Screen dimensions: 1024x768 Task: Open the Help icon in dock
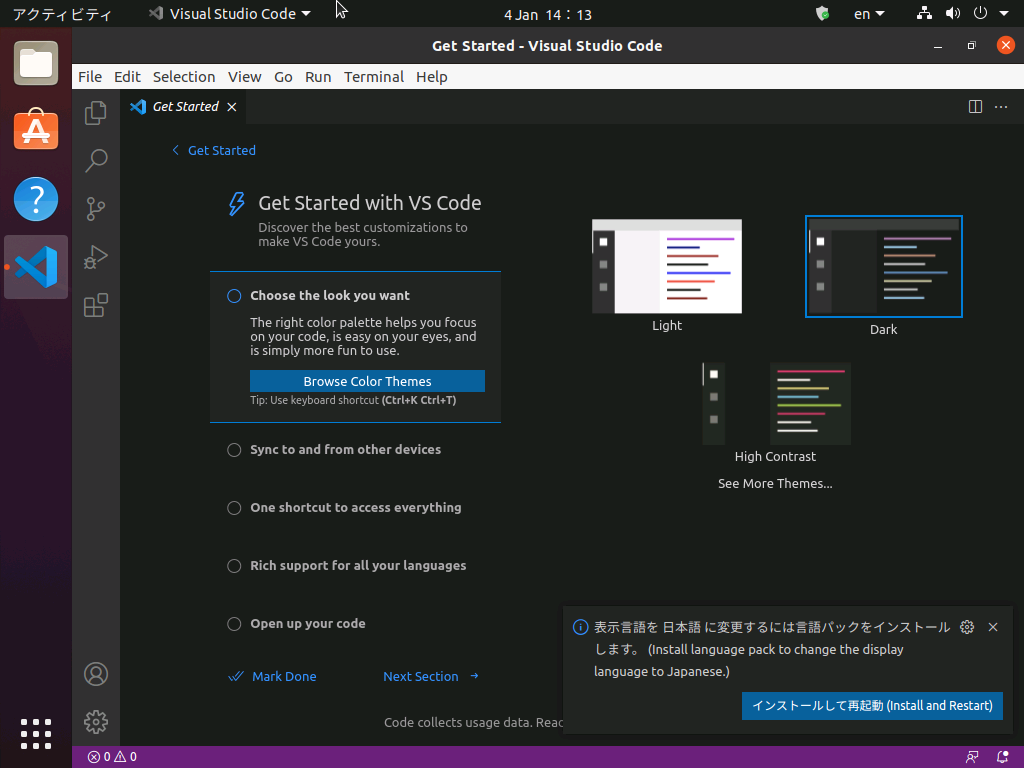click(36, 199)
